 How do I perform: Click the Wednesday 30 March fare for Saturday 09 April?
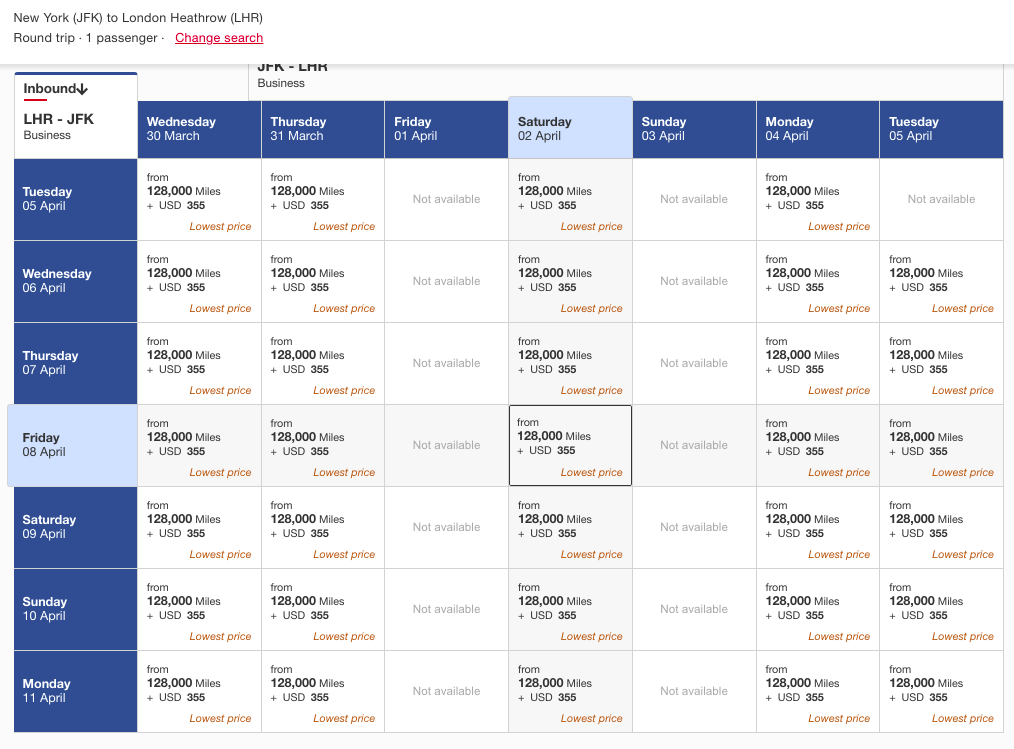click(x=199, y=526)
